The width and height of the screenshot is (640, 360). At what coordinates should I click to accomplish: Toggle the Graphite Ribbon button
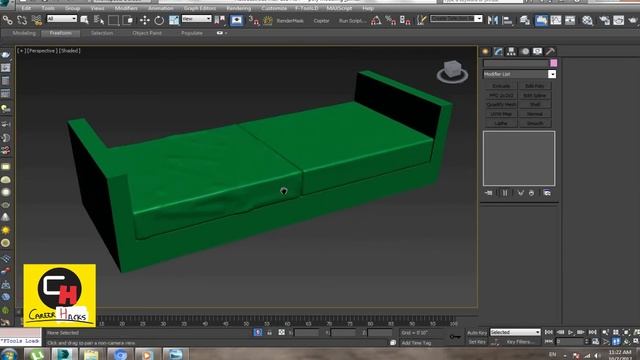click(541, 20)
